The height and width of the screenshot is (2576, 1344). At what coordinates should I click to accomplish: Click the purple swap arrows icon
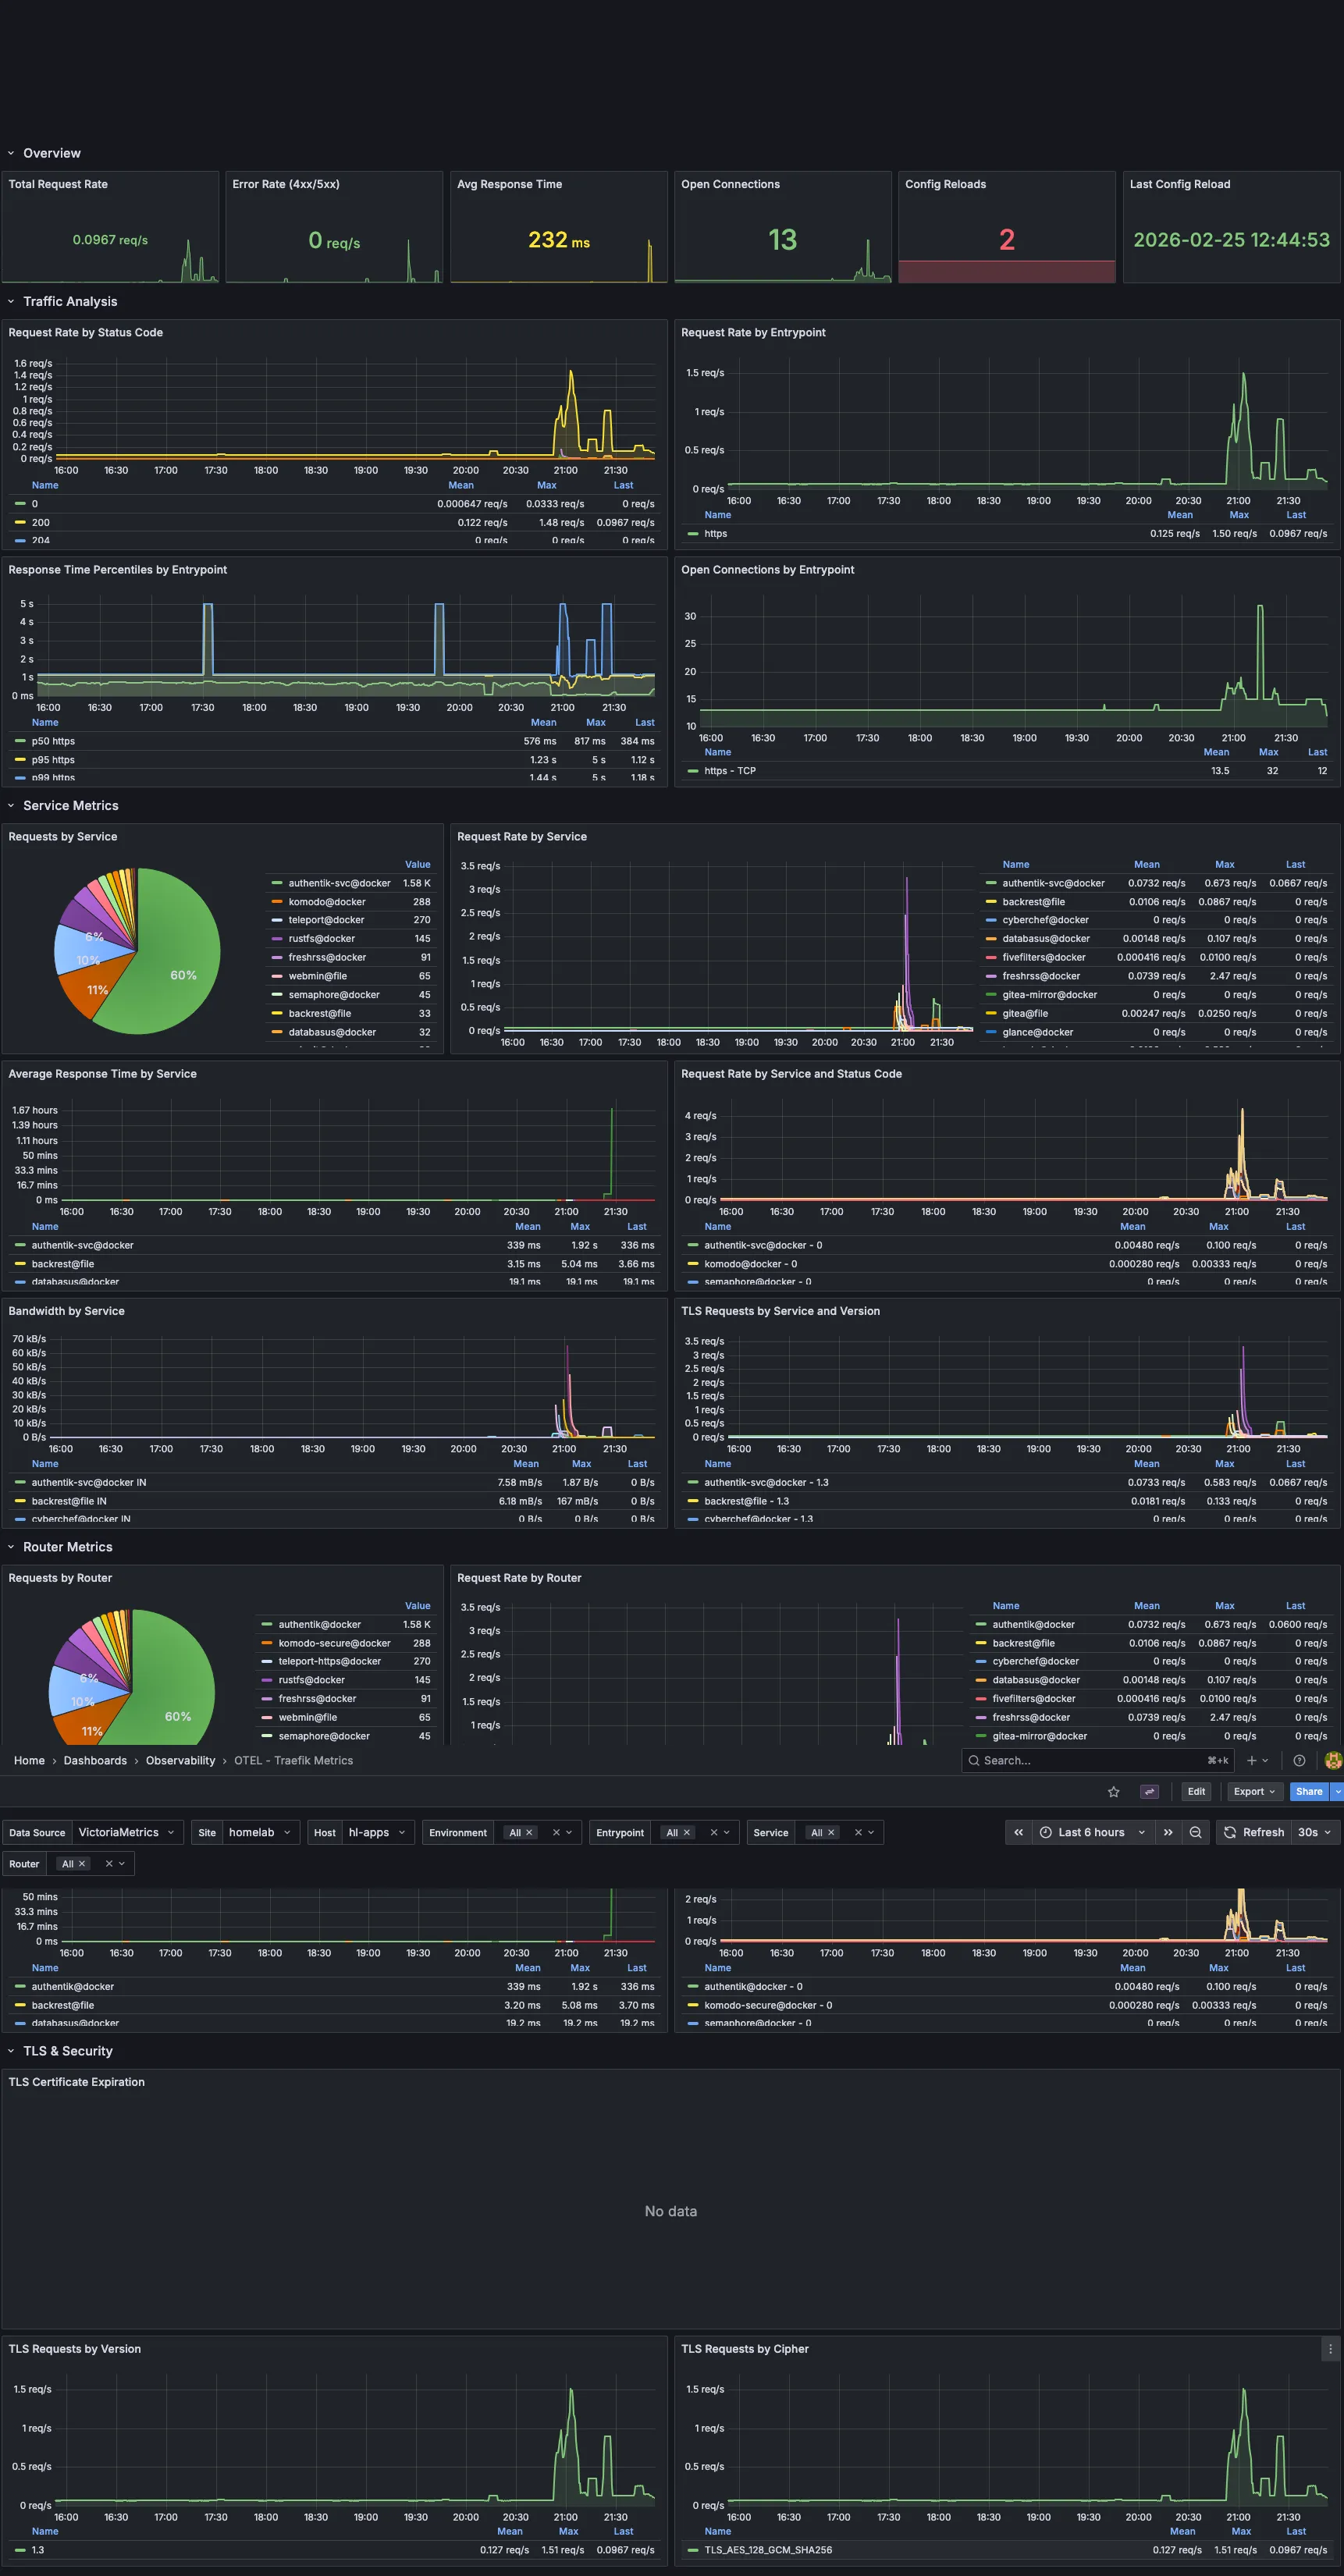1149,1791
